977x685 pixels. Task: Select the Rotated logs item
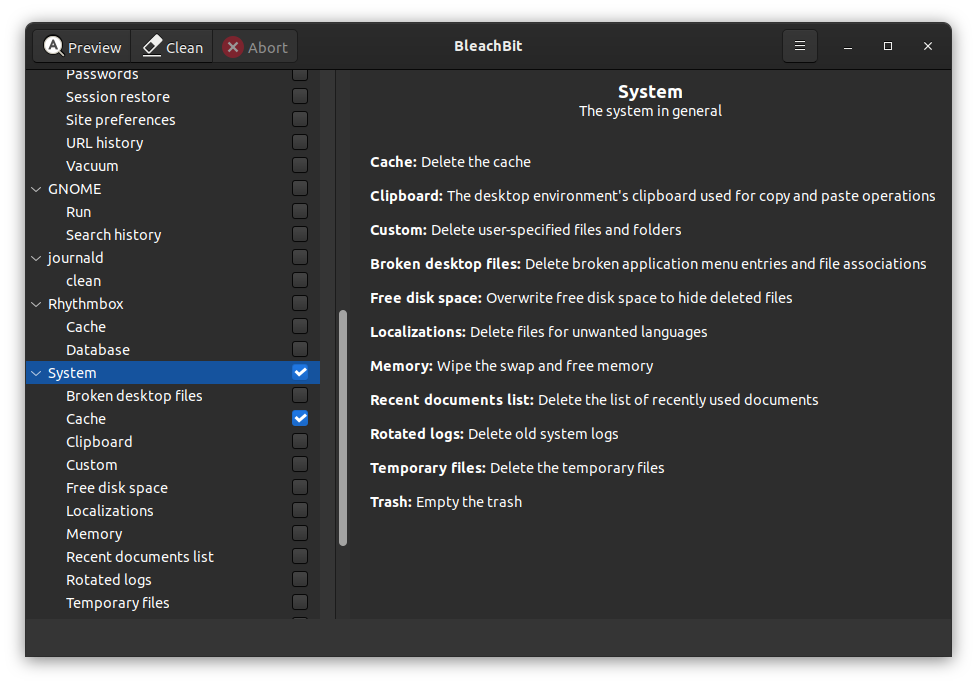click(x=109, y=580)
